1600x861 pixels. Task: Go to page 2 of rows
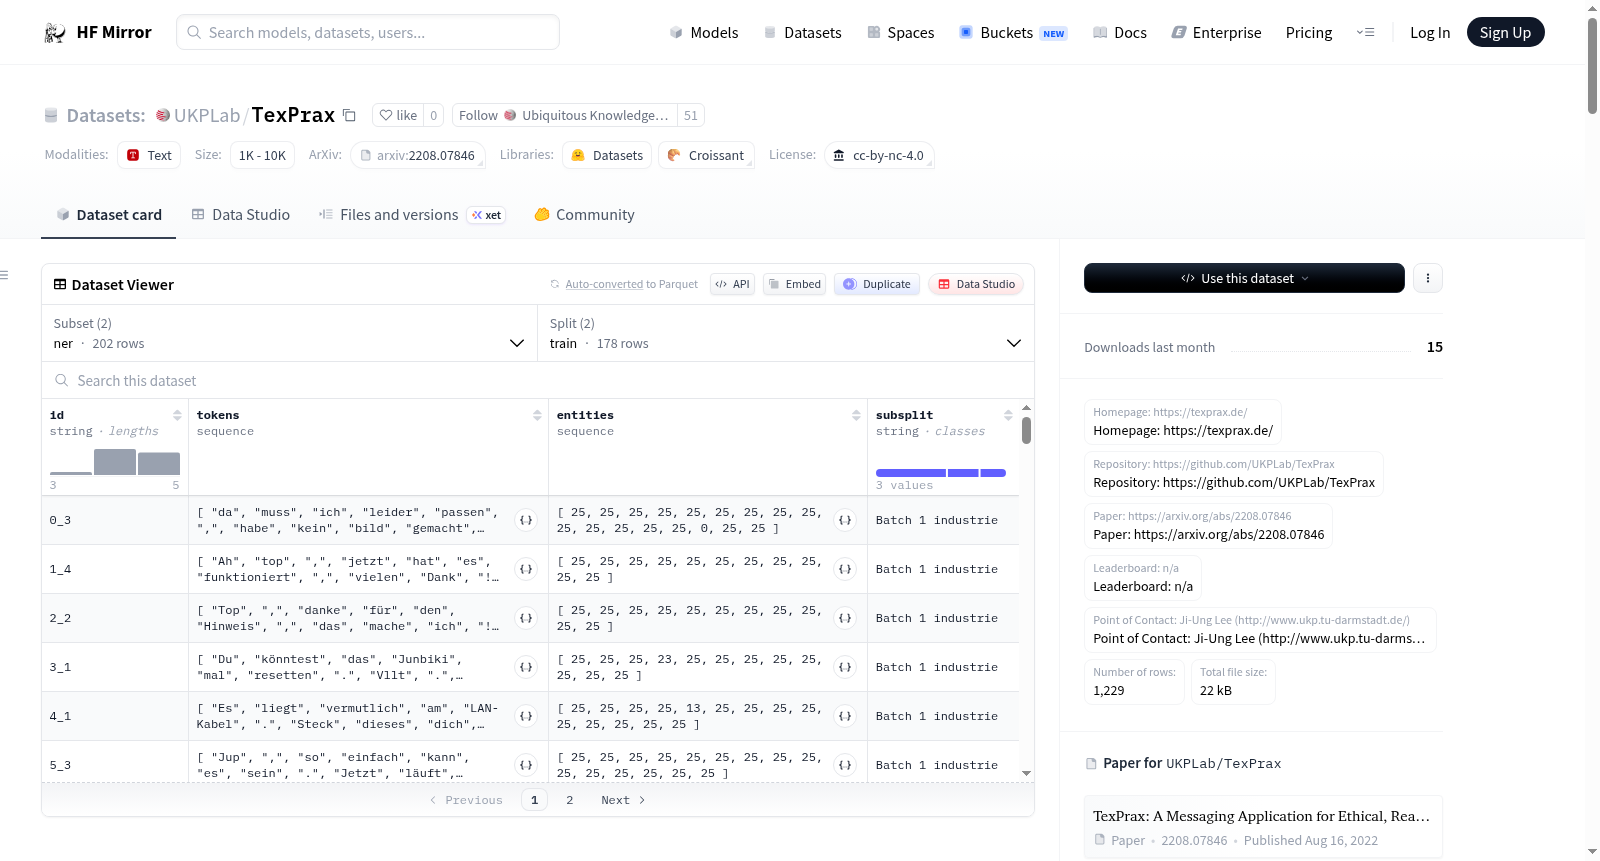pyautogui.click(x=570, y=800)
